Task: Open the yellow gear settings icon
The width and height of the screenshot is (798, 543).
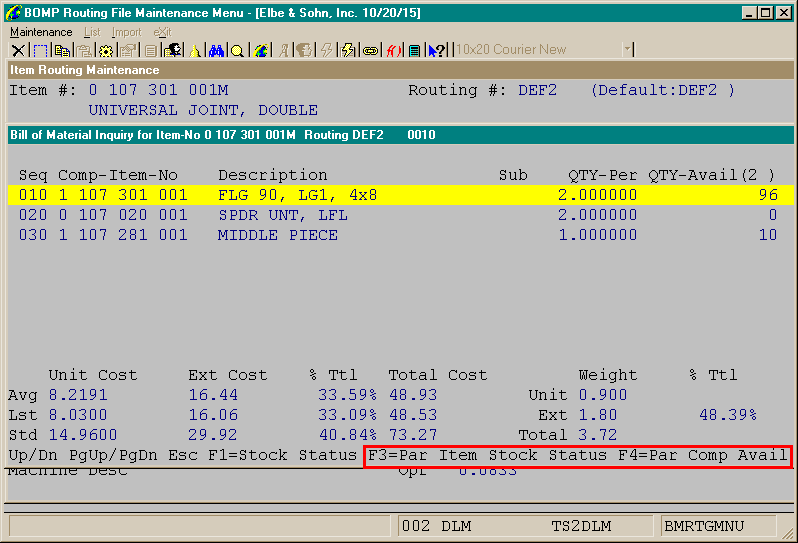Action: 106,50
